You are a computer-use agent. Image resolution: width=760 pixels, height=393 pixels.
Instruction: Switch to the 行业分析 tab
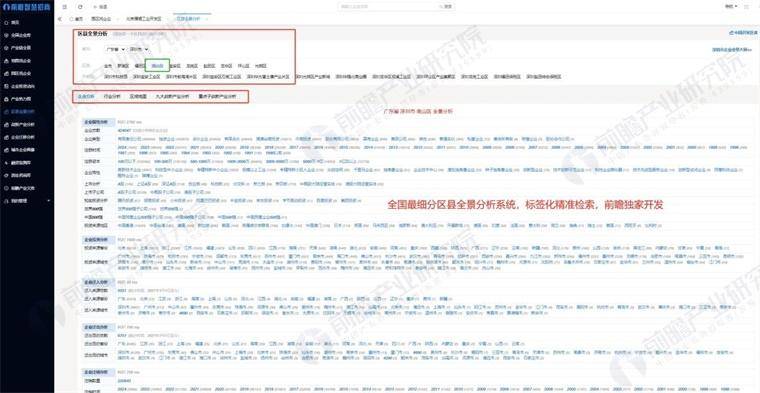click(x=112, y=96)
